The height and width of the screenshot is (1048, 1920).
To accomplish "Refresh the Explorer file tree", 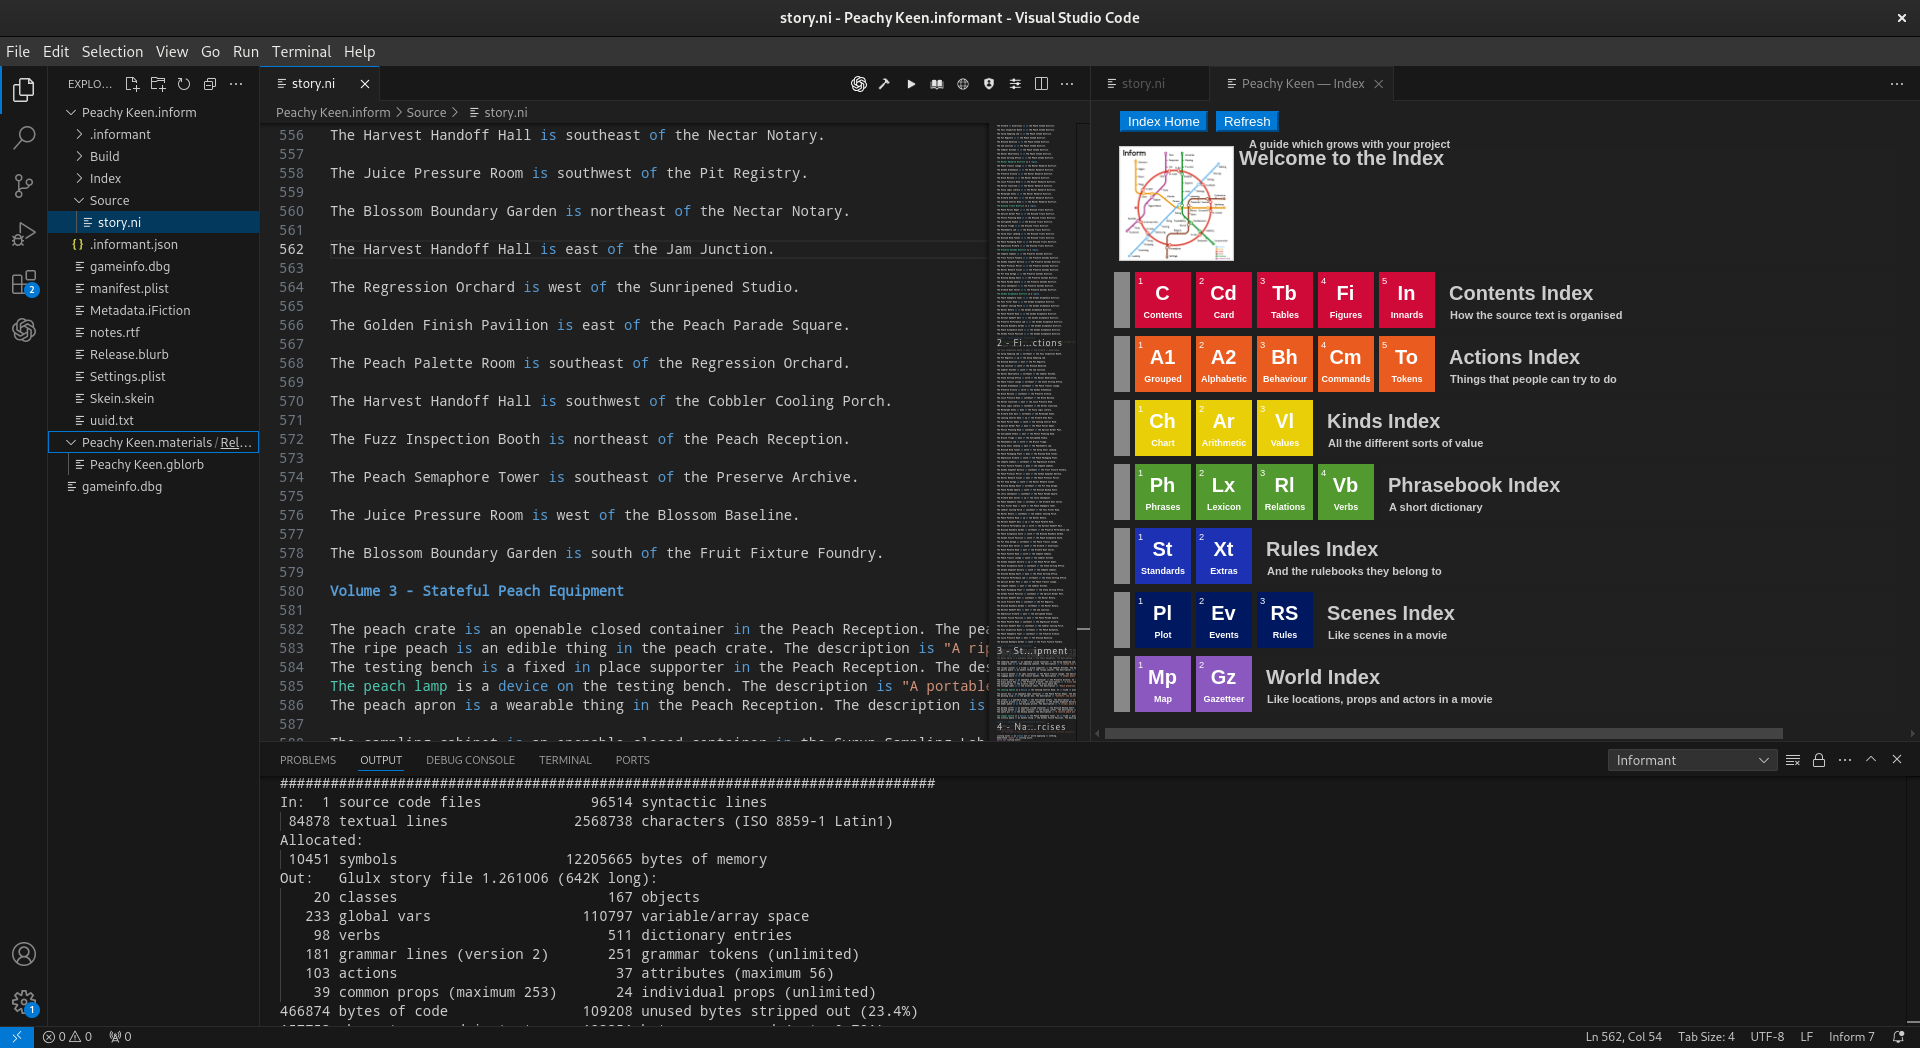I will [184, 84].
